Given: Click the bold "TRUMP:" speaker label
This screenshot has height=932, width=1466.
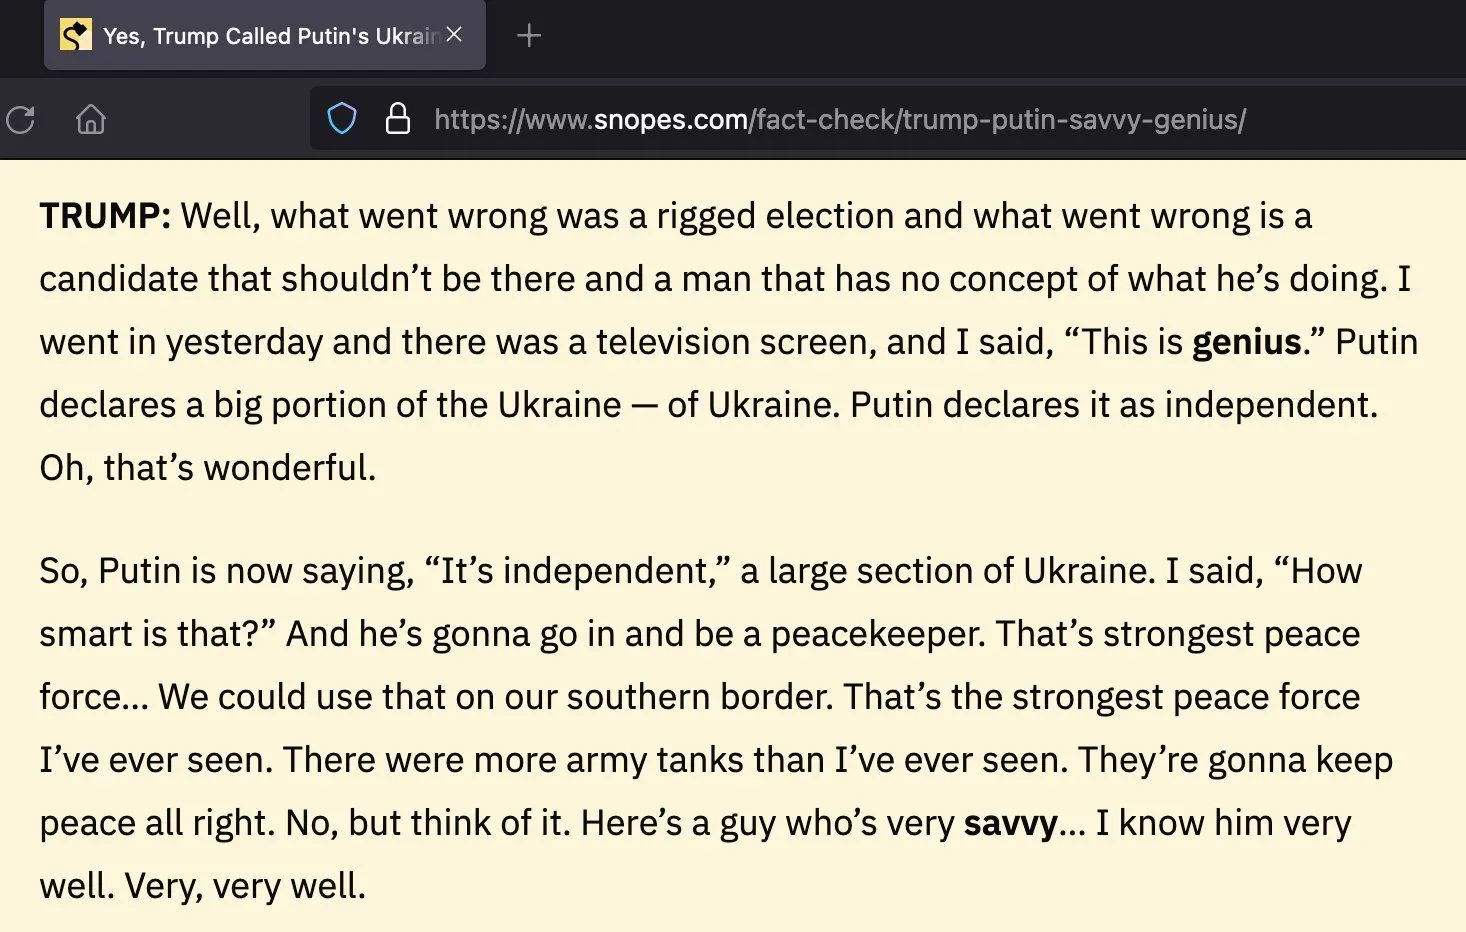Looking at the screenshot, I should pos(105,216).
